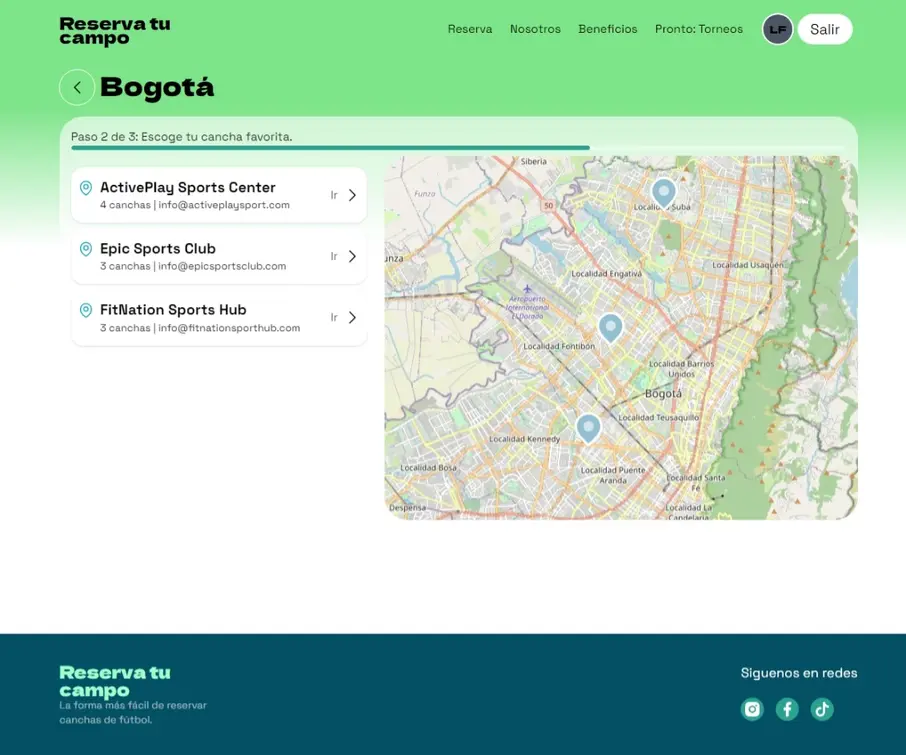The width and height of the screenshot is (906, 755).
Task: Click the info@fitnationsporthub.com text
Action: point(229,328)
